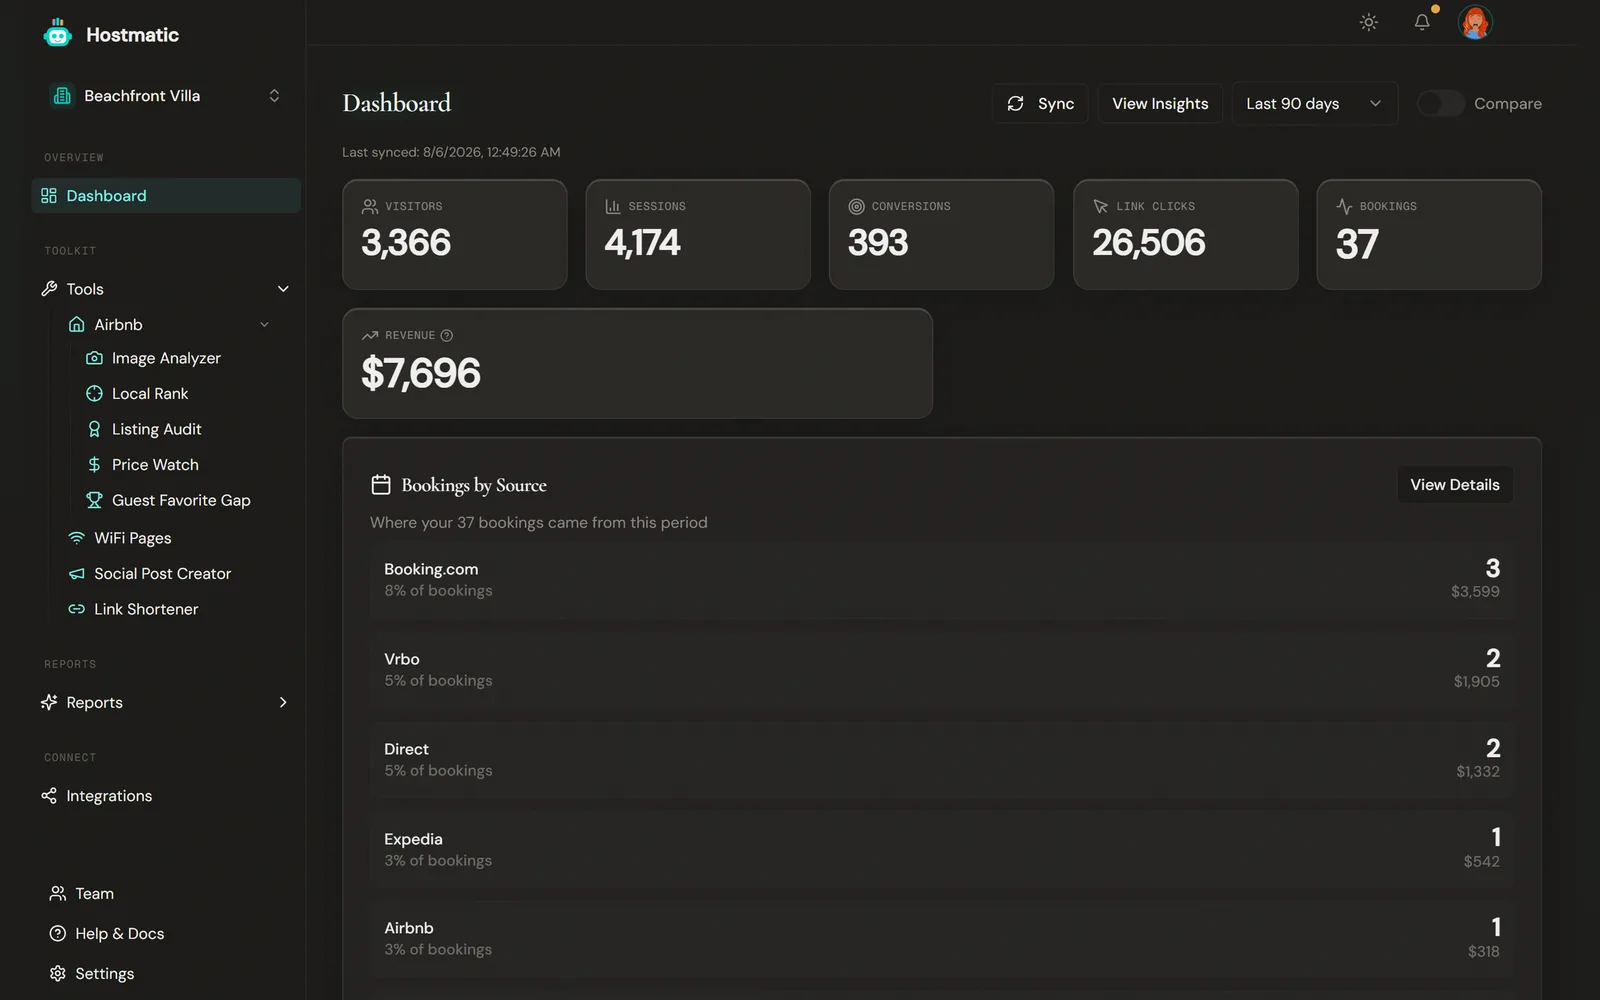The height and width of the screenshot is (1000, 1600).
Task: Click the Guest Favorite Gap trophy icon
Action: (x=94, y=500)
